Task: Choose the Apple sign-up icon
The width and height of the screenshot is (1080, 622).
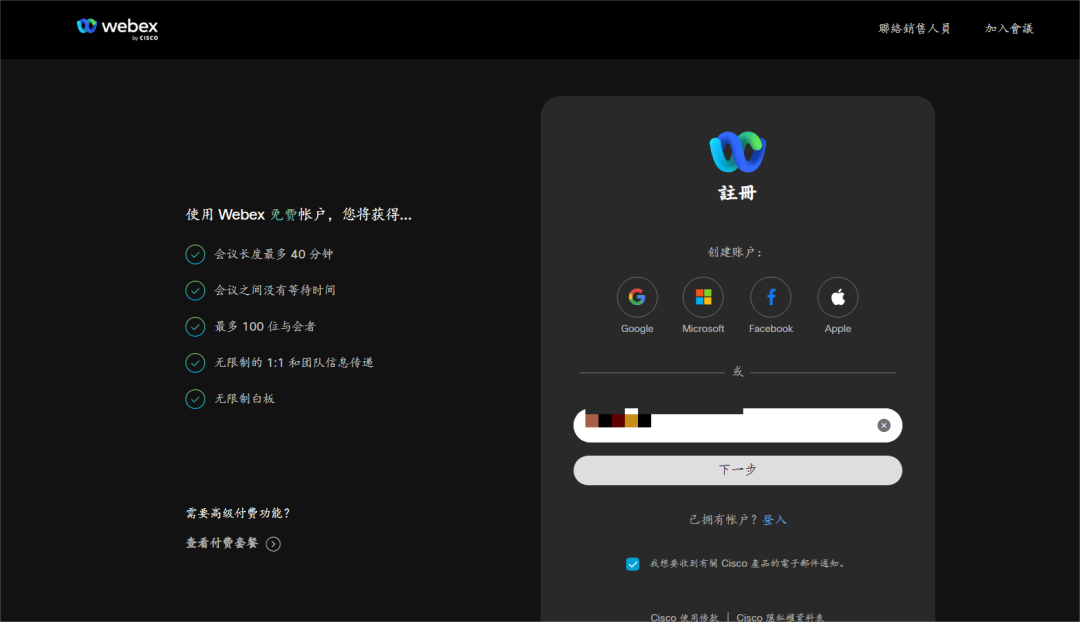Action: click(837, 296)
